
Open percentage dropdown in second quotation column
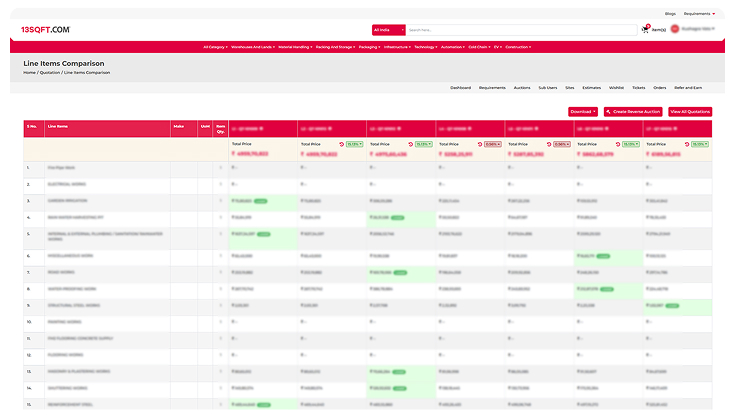pyautogui.click(x=354, y=144)
